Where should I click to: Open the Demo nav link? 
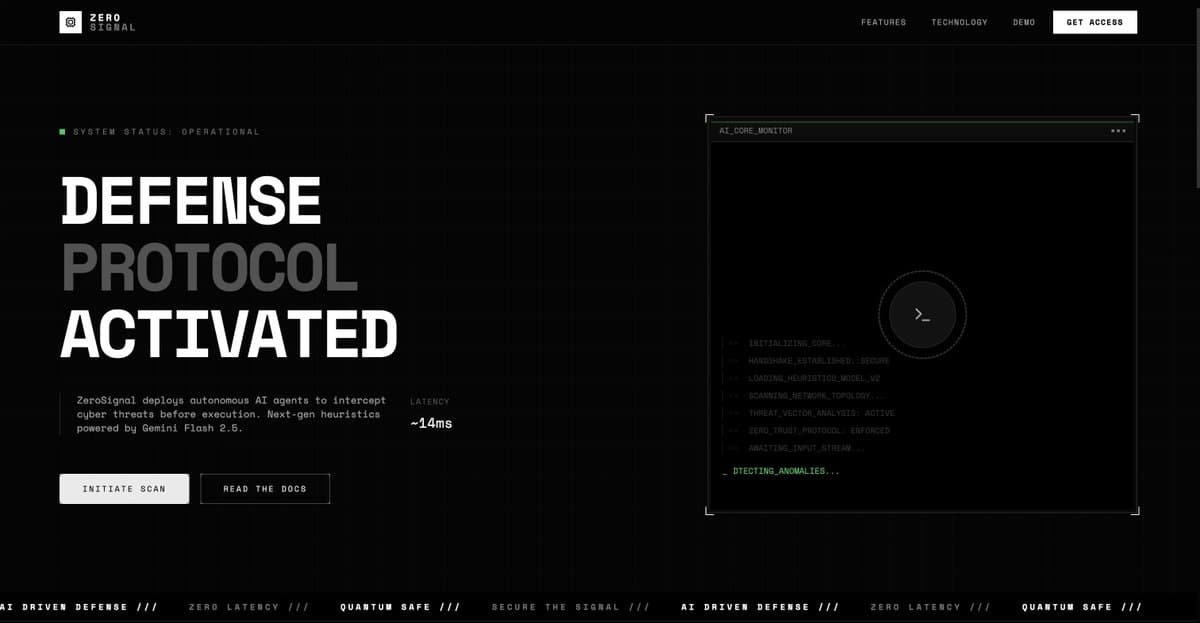[1024, 22]
